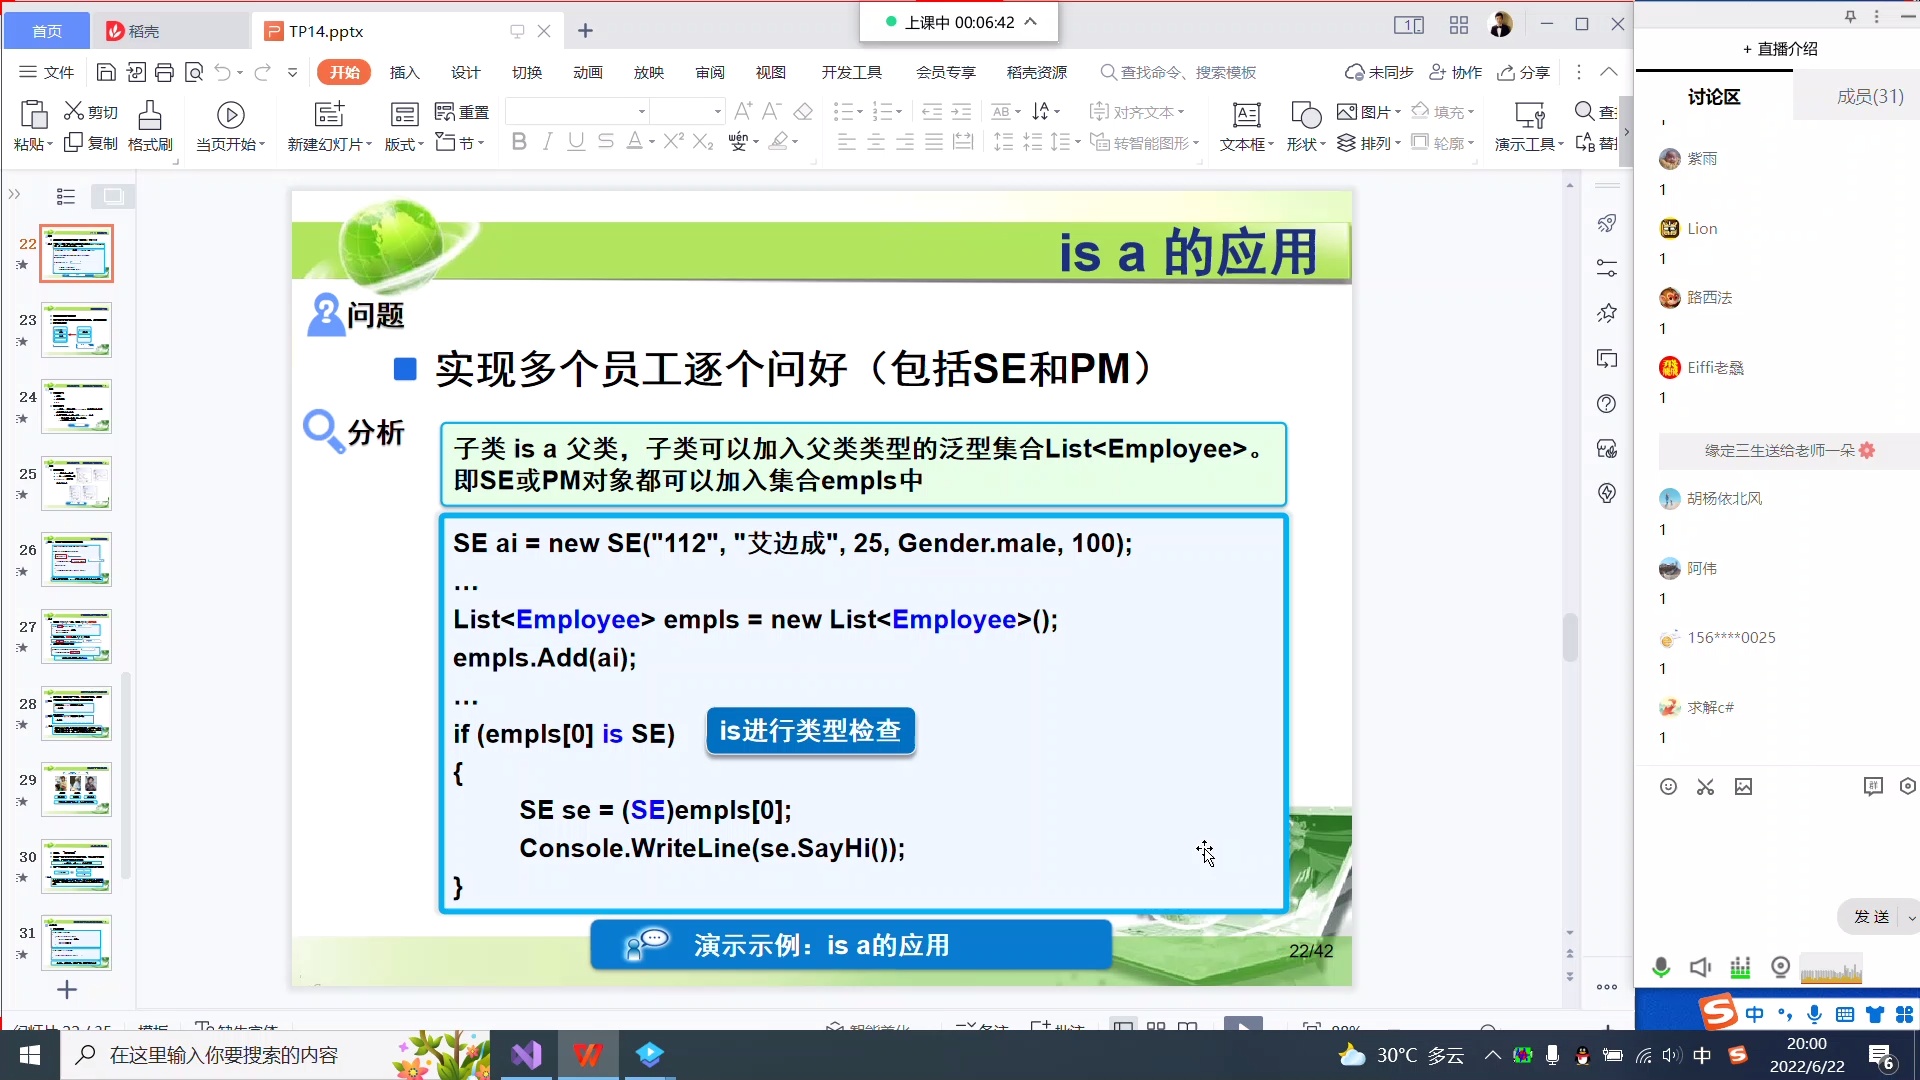Open Visual Studio from the taskbar

526,1055
